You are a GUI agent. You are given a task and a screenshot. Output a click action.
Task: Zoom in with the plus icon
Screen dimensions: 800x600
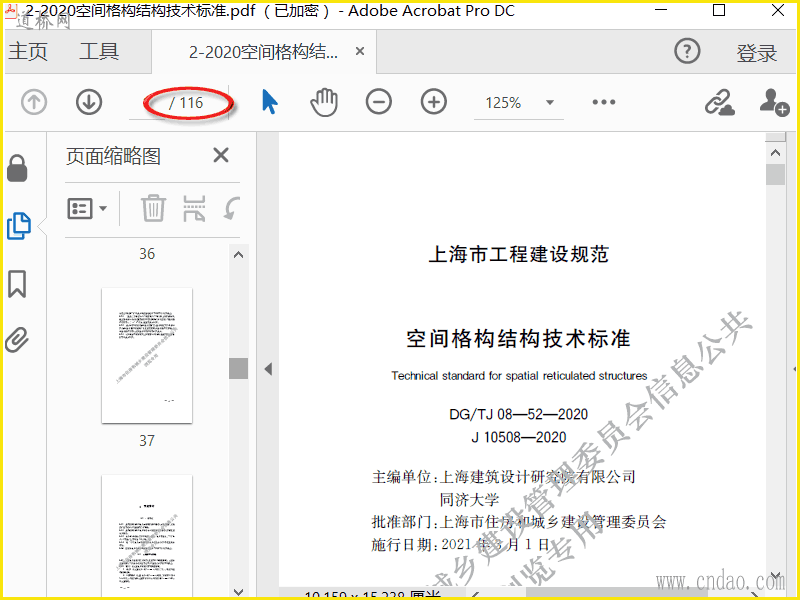point(434,102)
